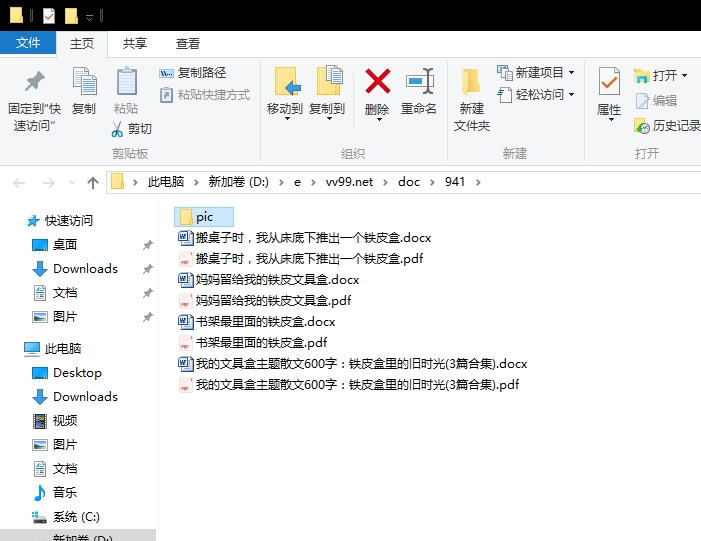Click the 941 breadcrumb in address bar
Viewport: 701px width, 541px height.
tap(455, 182)
